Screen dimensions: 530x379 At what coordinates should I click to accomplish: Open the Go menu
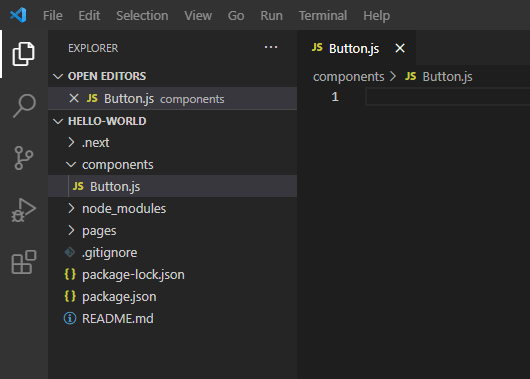tap(236, 16)
